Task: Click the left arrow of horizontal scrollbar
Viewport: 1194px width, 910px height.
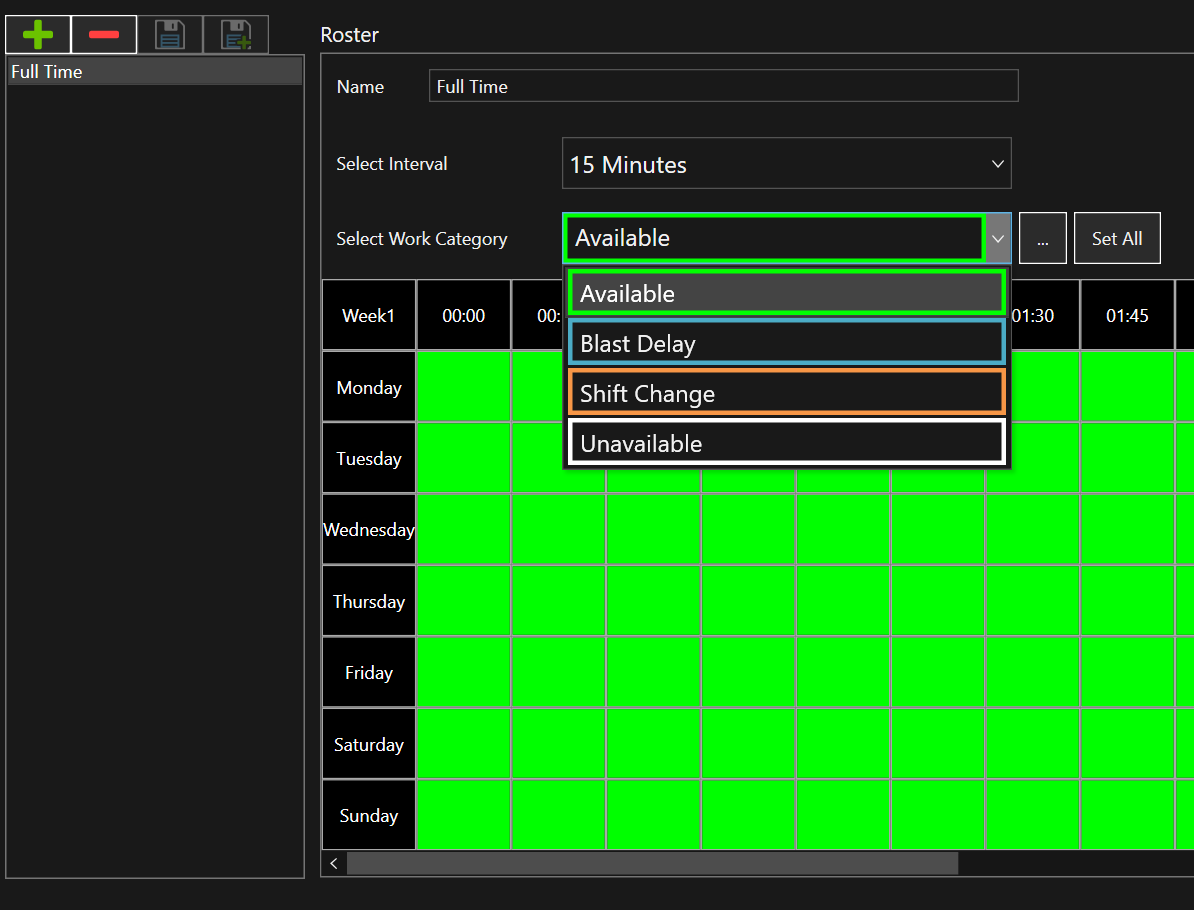Action: click(x=334, y=863)
